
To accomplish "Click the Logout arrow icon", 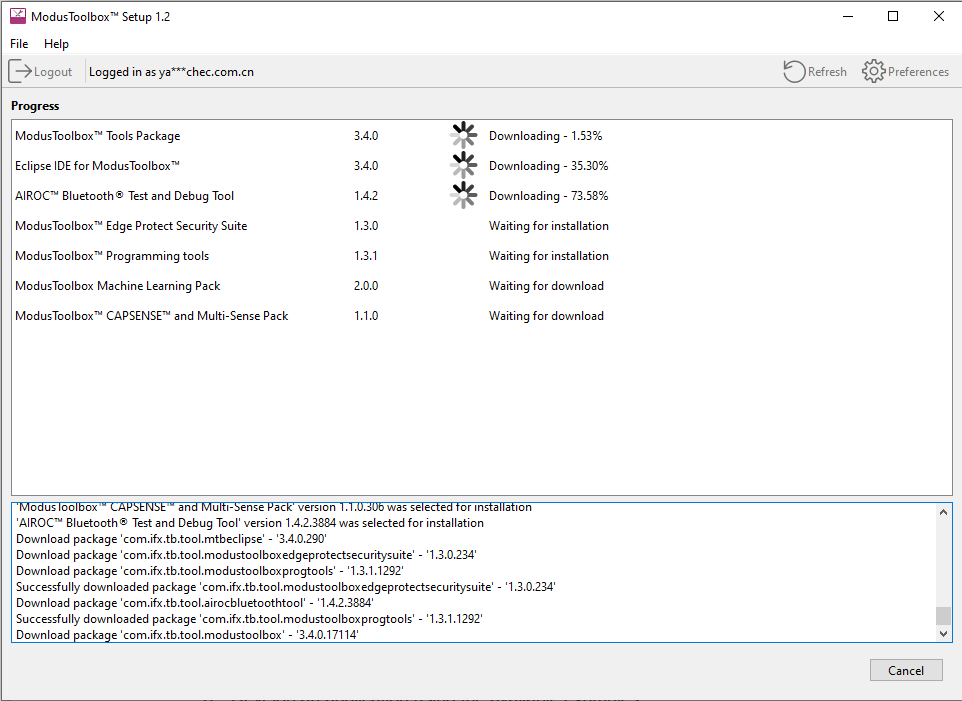I will [20, 71].
